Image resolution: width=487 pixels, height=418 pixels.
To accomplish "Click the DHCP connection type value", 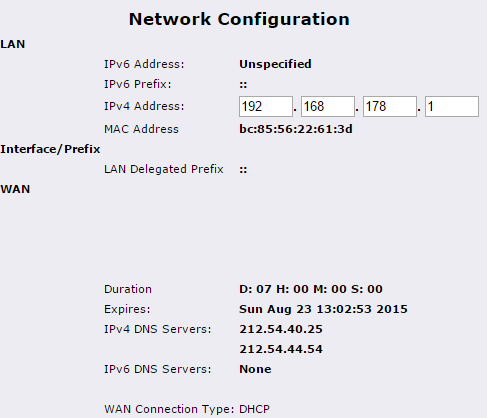I will pos(254,409).
